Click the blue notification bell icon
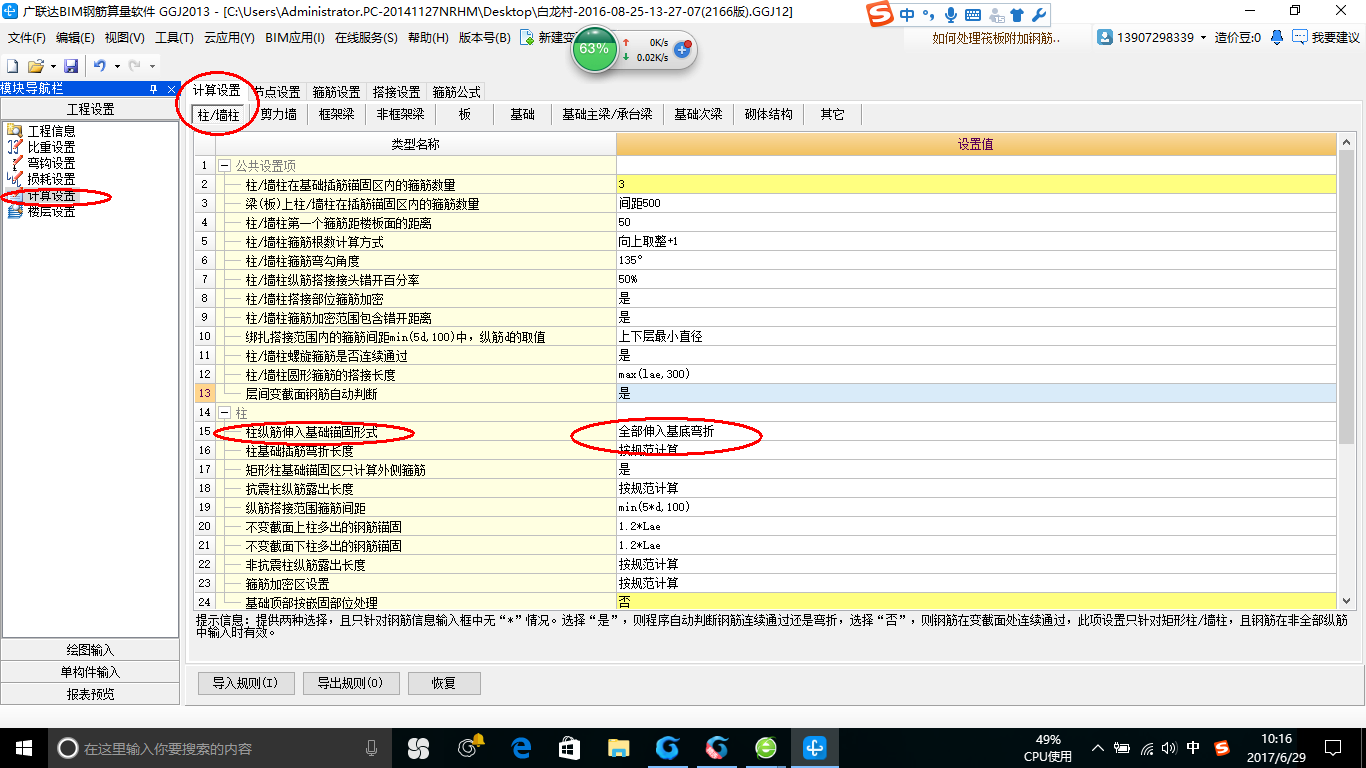 pos(1277,37)
